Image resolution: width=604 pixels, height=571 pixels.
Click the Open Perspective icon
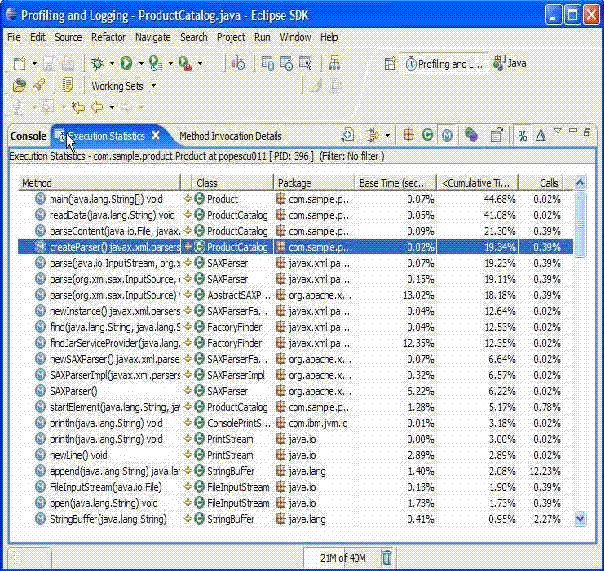390,63
